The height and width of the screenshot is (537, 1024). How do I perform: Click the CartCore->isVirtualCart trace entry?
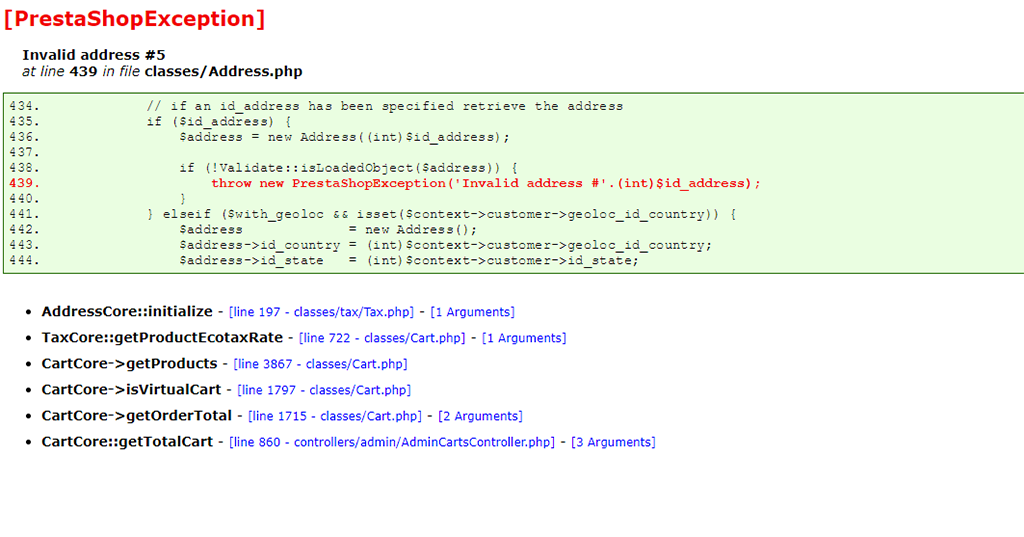(x=131, y=390)
